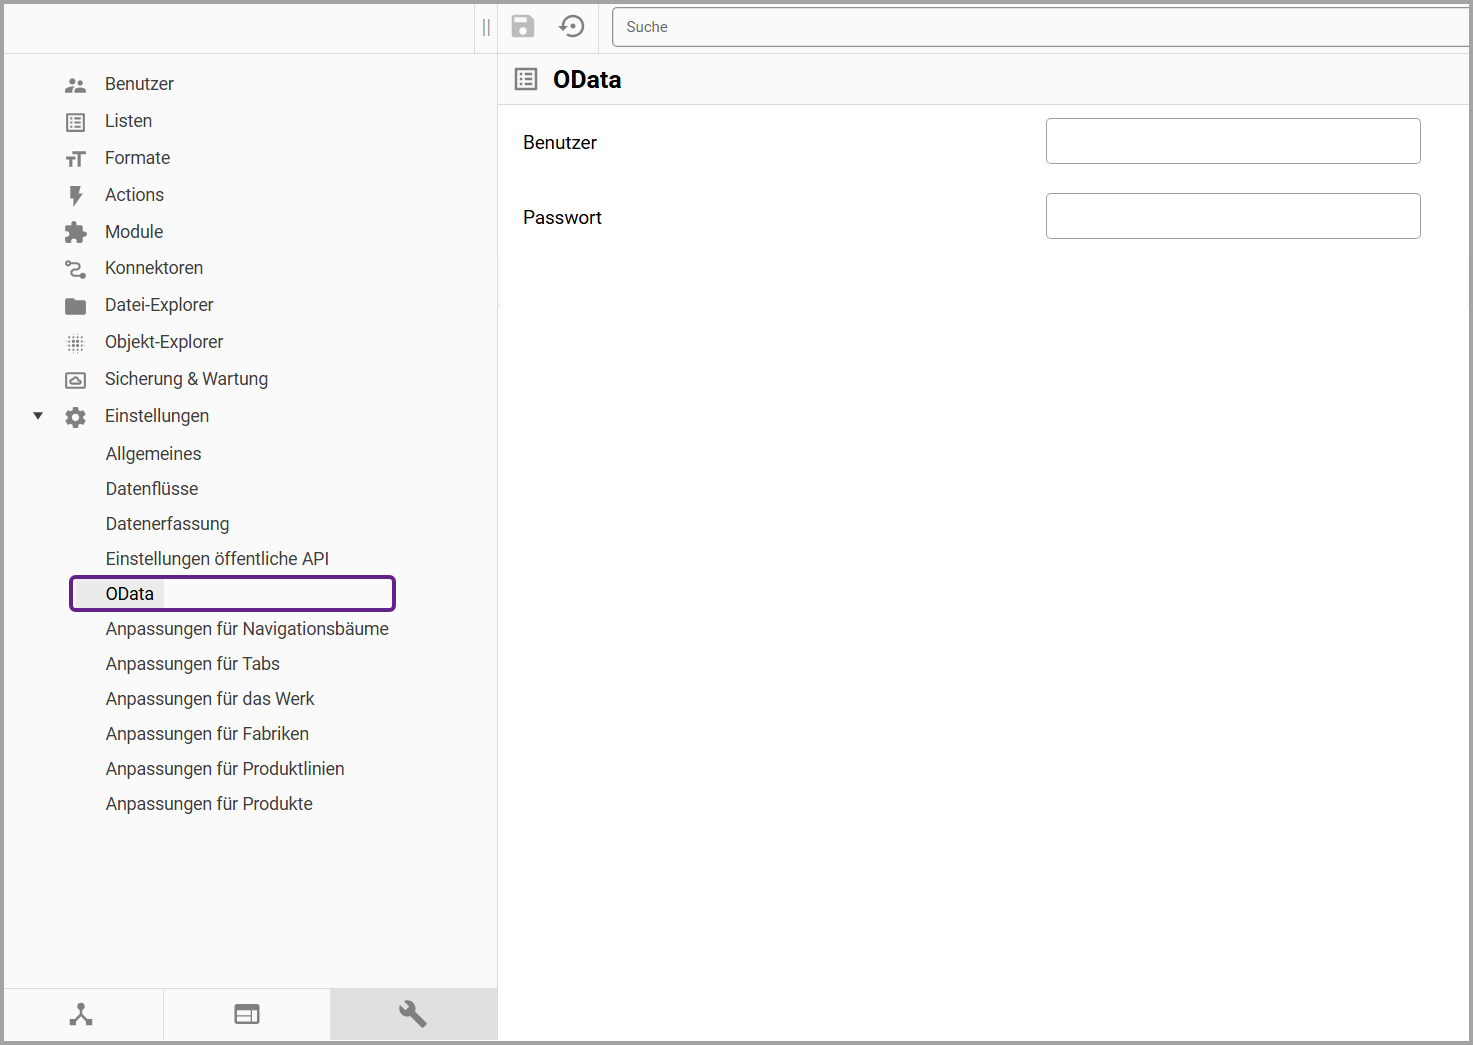Screen dimensions: 1473x1045
Task: Click the Objekt-Explorer dotted grid icon
Action: click(x=76, y=343)
